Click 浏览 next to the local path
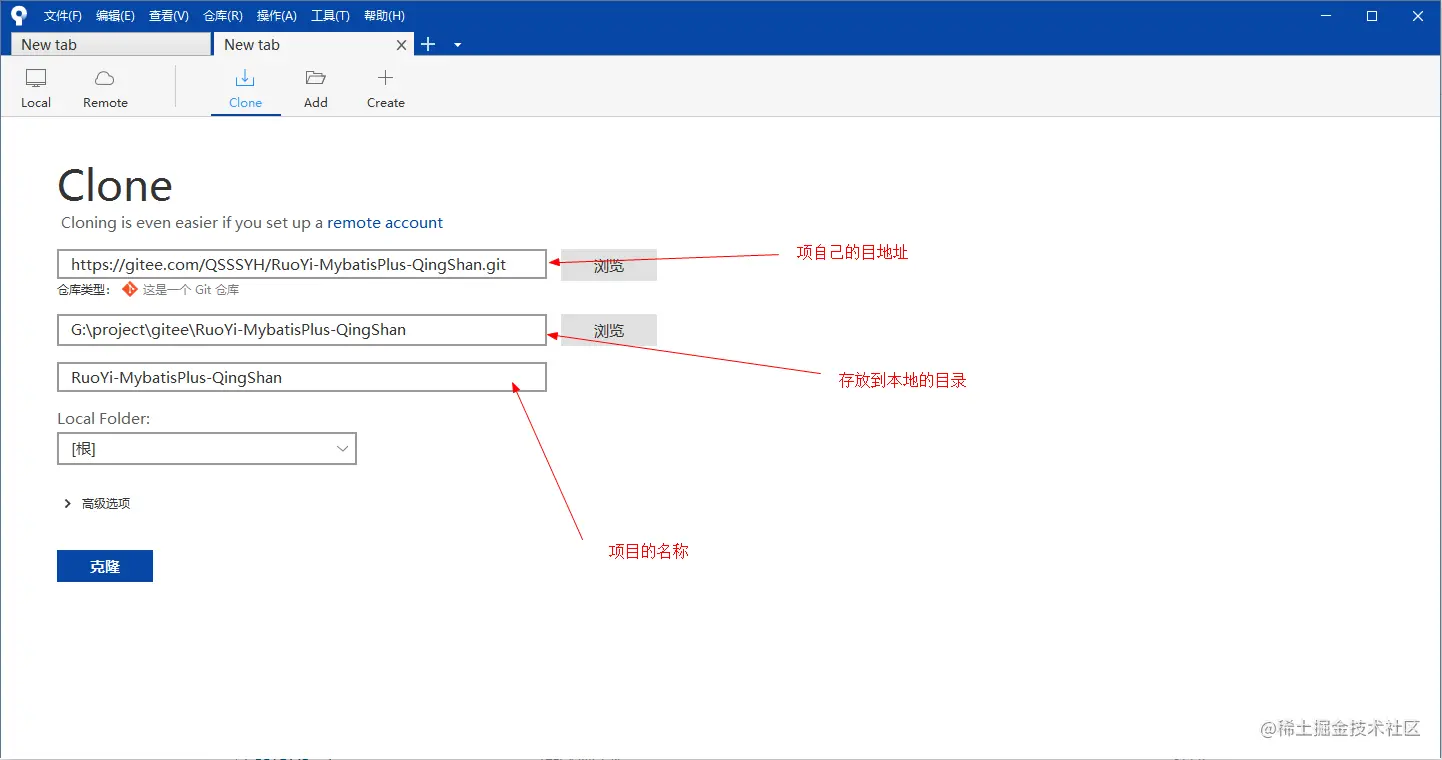Image resolution: width=1442 pixels, height=760 pixels. pos(609,330)
